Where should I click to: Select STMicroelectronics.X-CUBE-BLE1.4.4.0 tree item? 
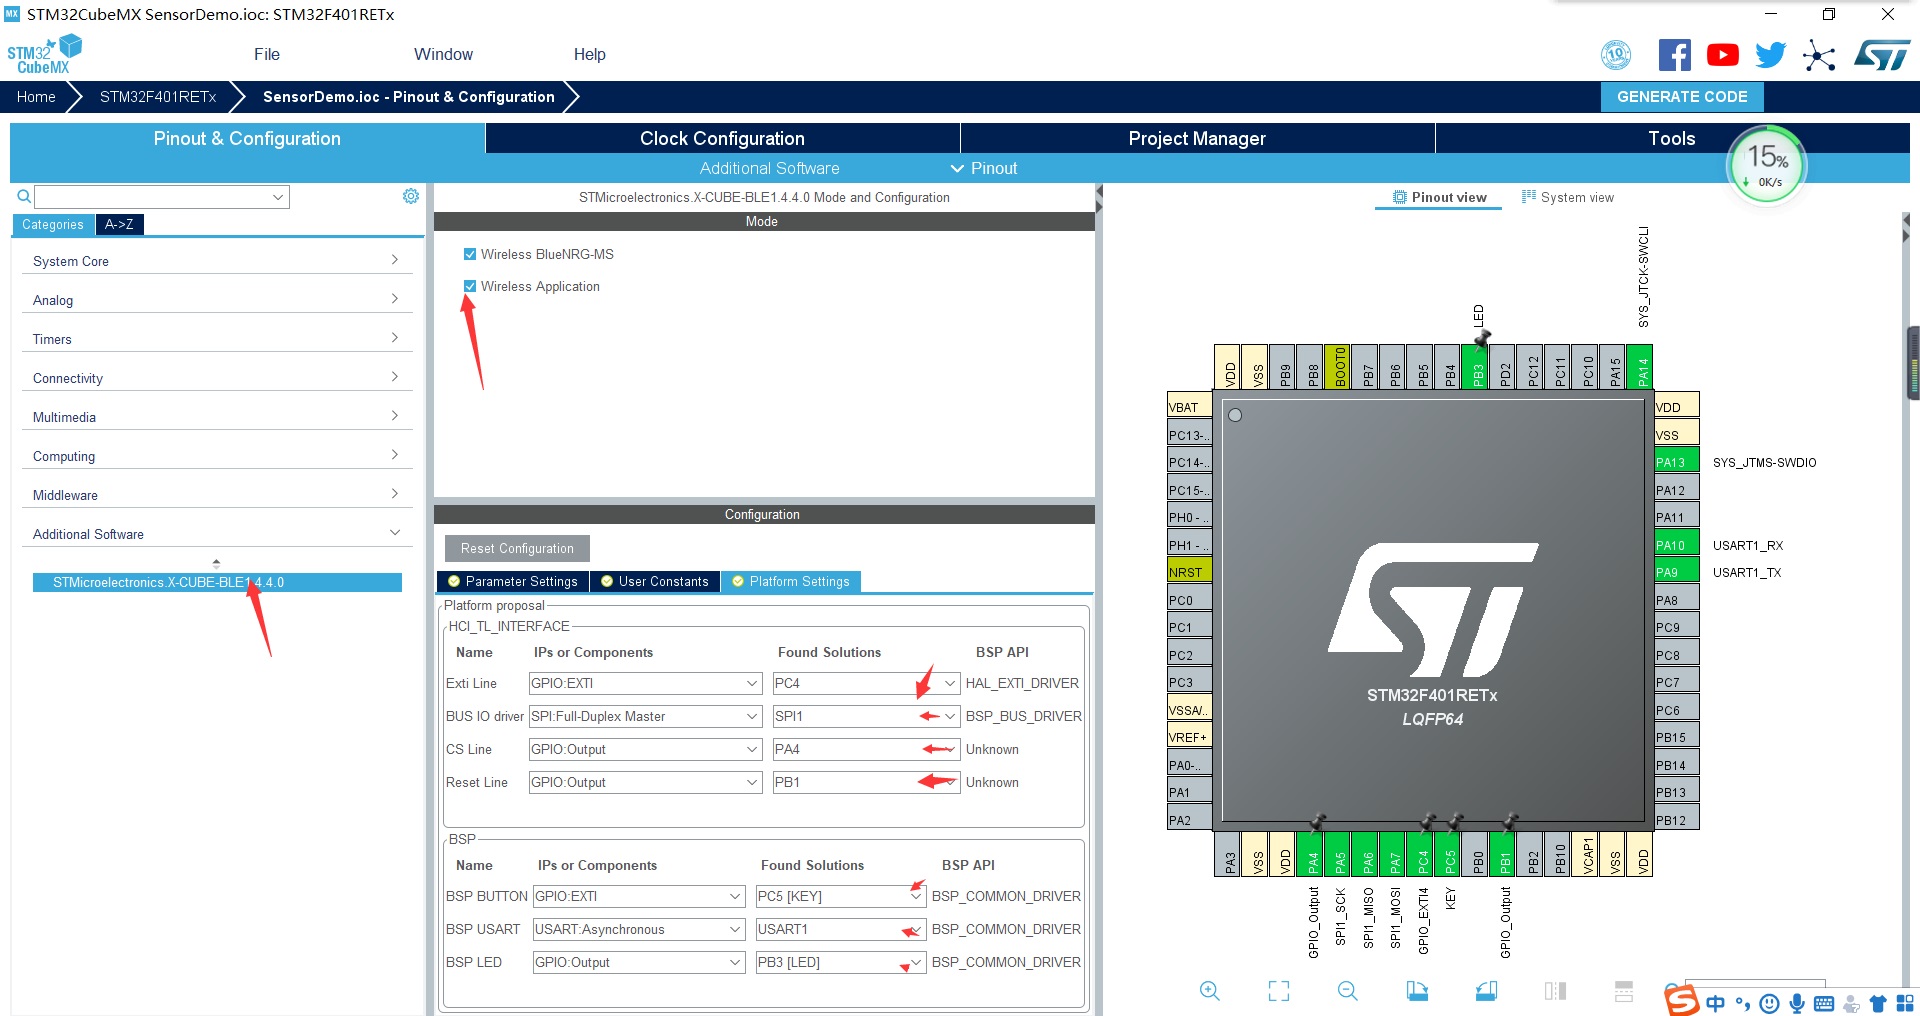point(217,582)
